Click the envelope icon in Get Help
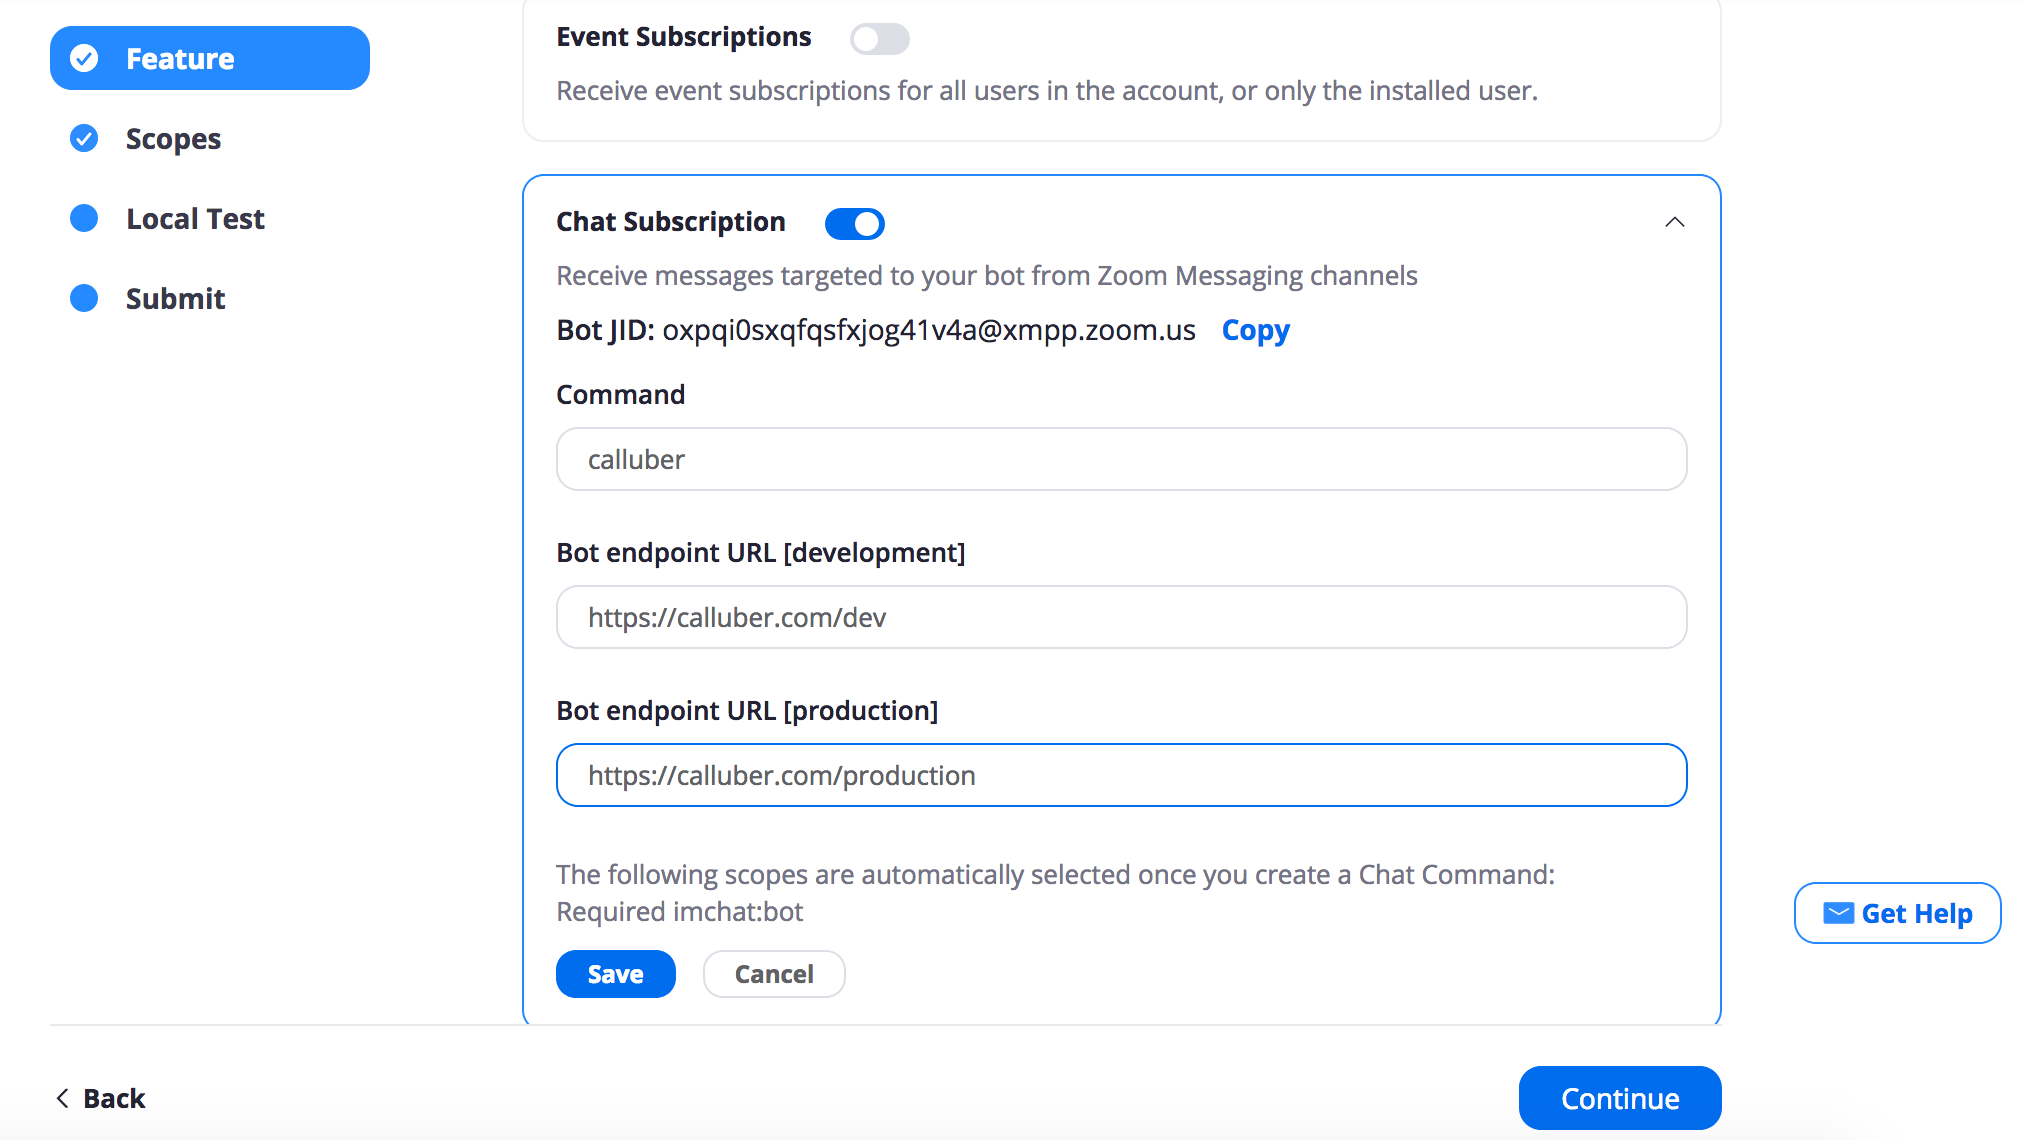The height and width of the screenshot is (1140, 2022). coord(1838,913)
